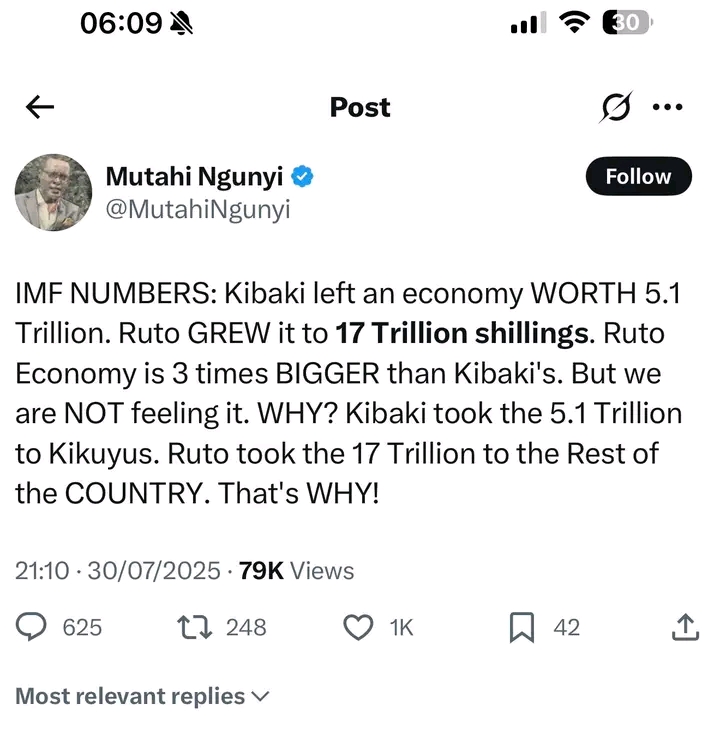Viewport: 720px width, 734px height.
Task: Tap the Post header title
Action: pos(360,108)
